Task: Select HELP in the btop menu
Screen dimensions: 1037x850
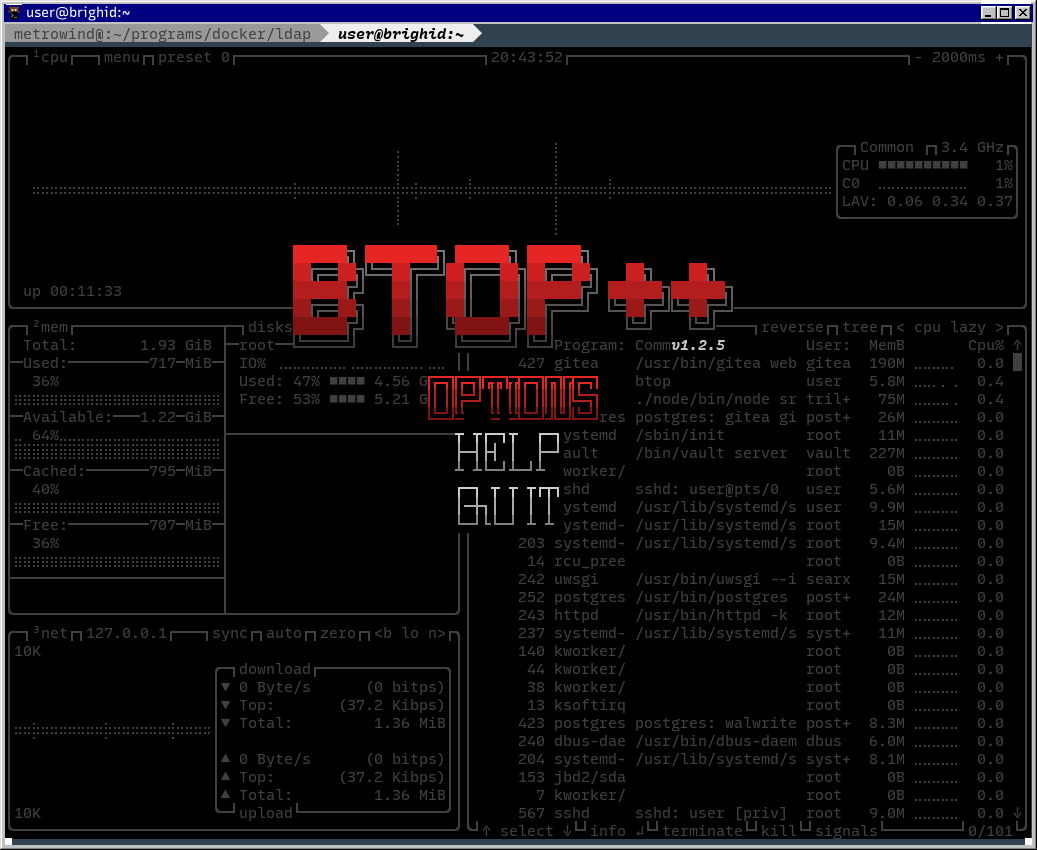Action: click(x=507, y=453)
